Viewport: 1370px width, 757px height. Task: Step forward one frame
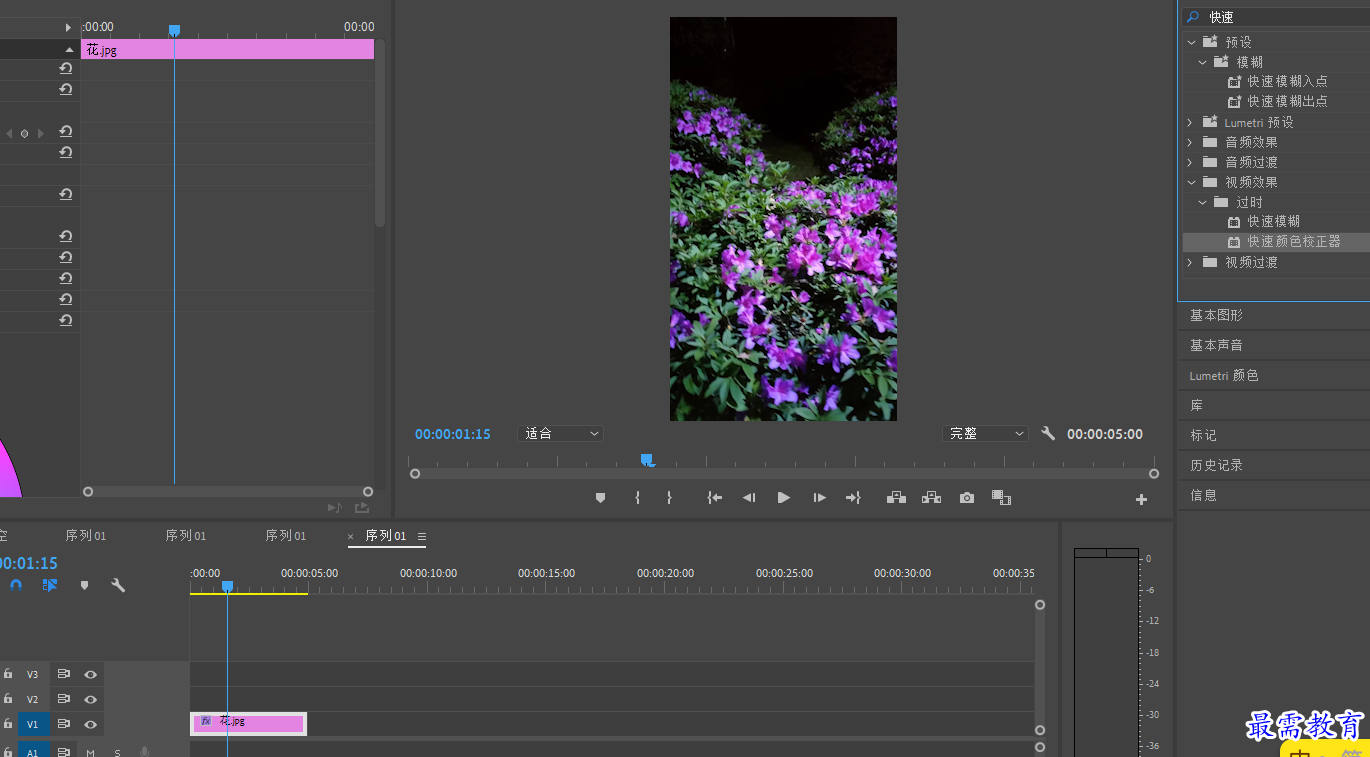tap(819, 498)
